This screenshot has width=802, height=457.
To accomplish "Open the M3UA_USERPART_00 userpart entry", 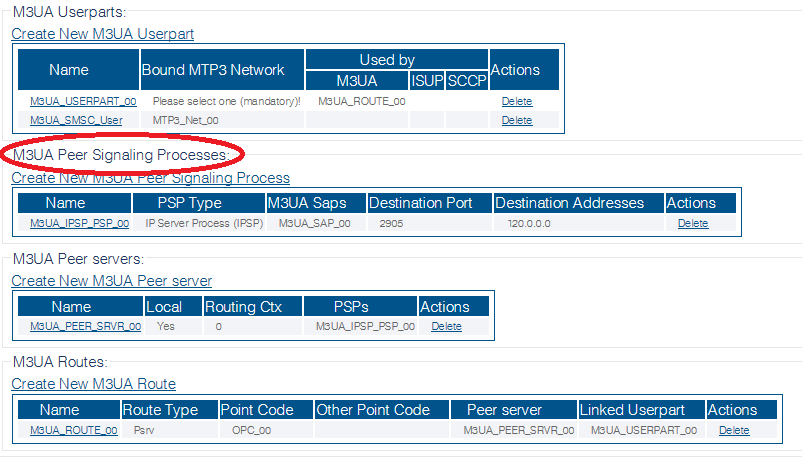I will click(83, 101).
